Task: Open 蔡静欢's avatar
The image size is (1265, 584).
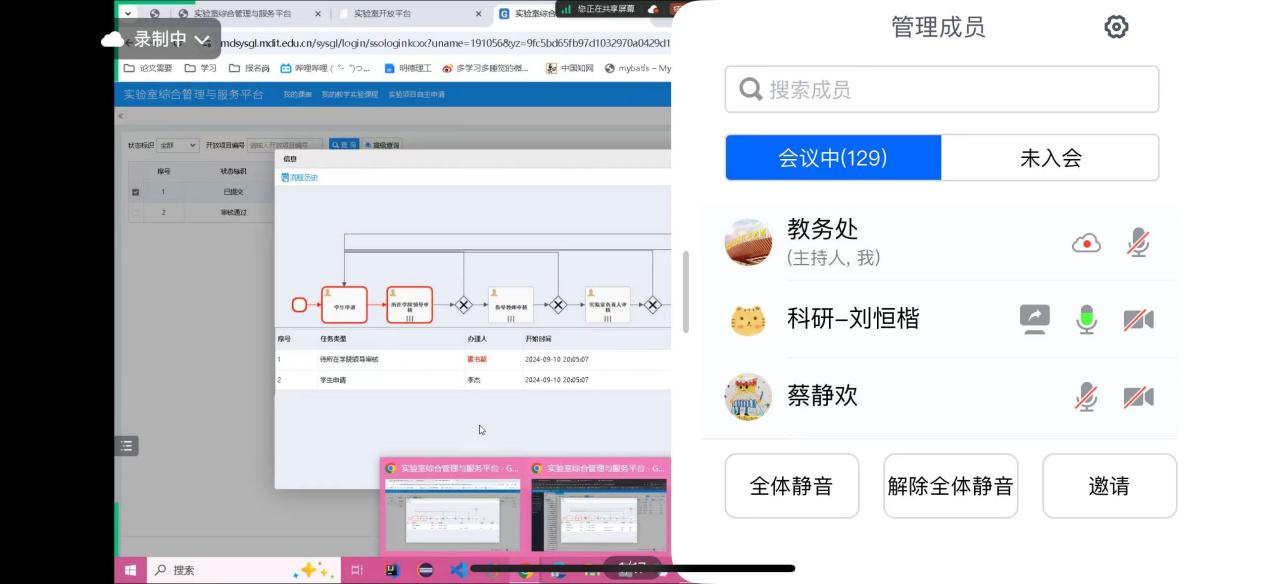Action: 748,397
